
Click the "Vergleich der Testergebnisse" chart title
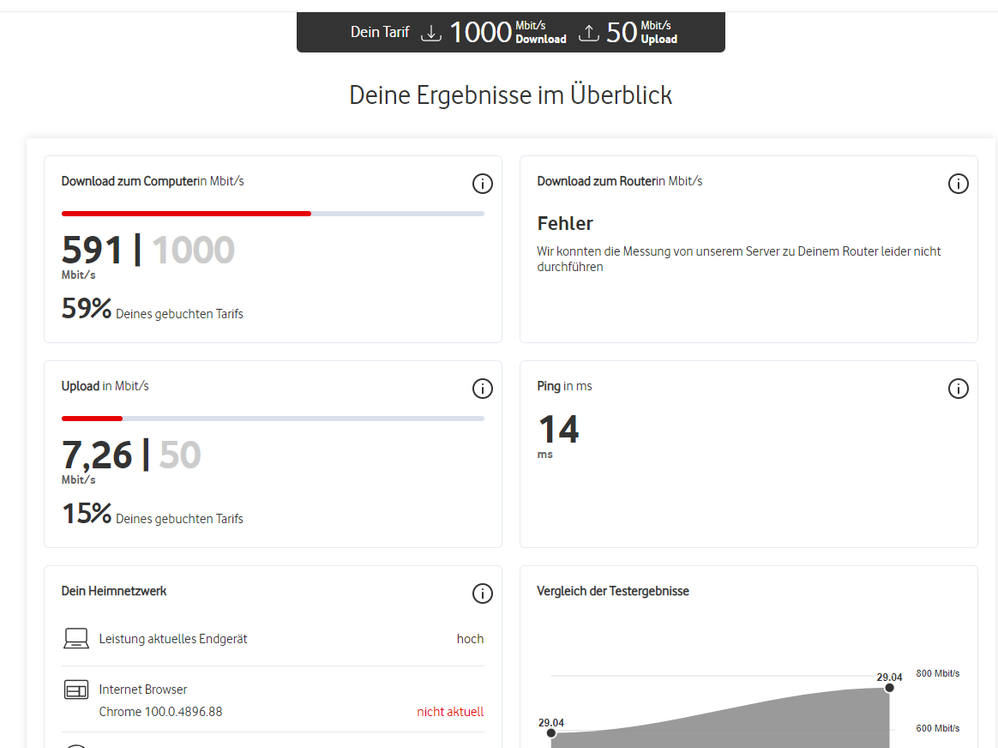pyautogui.click(x=613, y=591)
